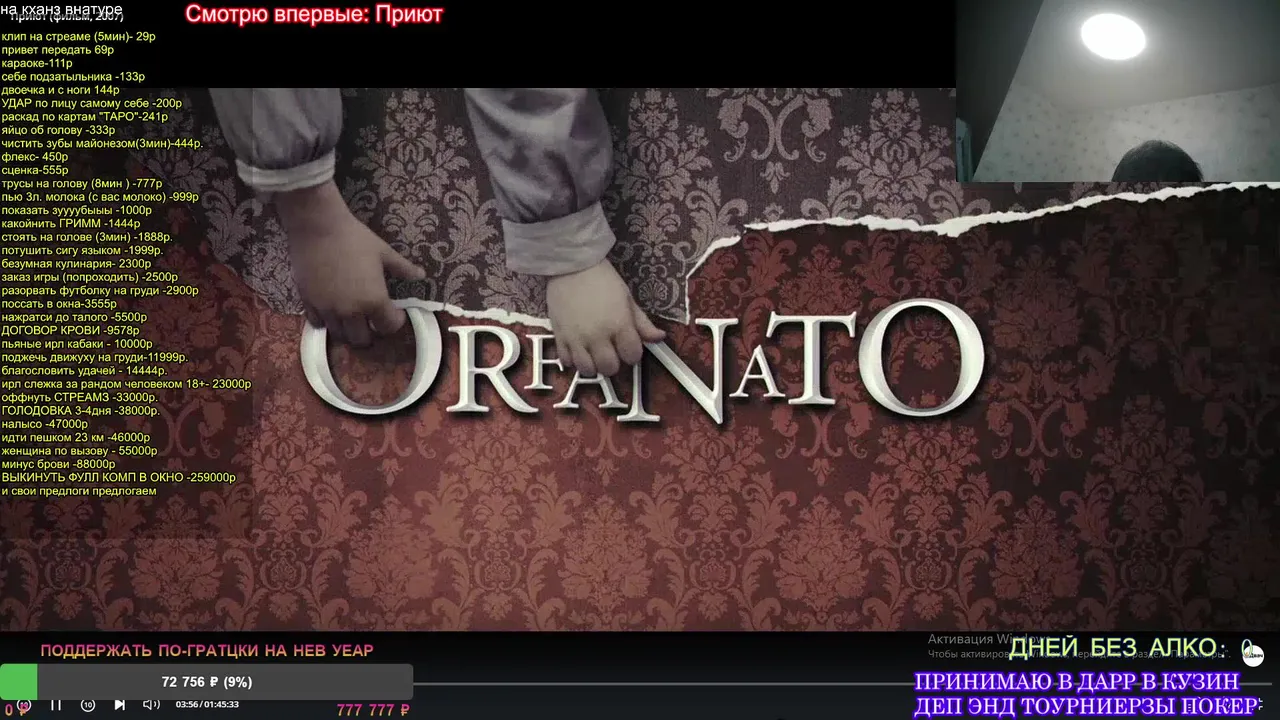
Task: Click 'ПРИНИМАЮ В ДАРР В КУЗИН' banner
Action: [1077, 682]
